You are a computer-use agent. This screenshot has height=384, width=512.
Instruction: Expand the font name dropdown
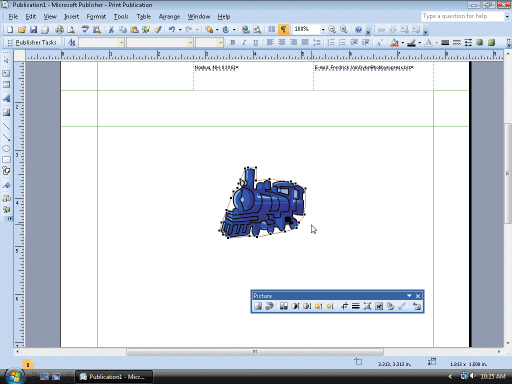point(190,43)
